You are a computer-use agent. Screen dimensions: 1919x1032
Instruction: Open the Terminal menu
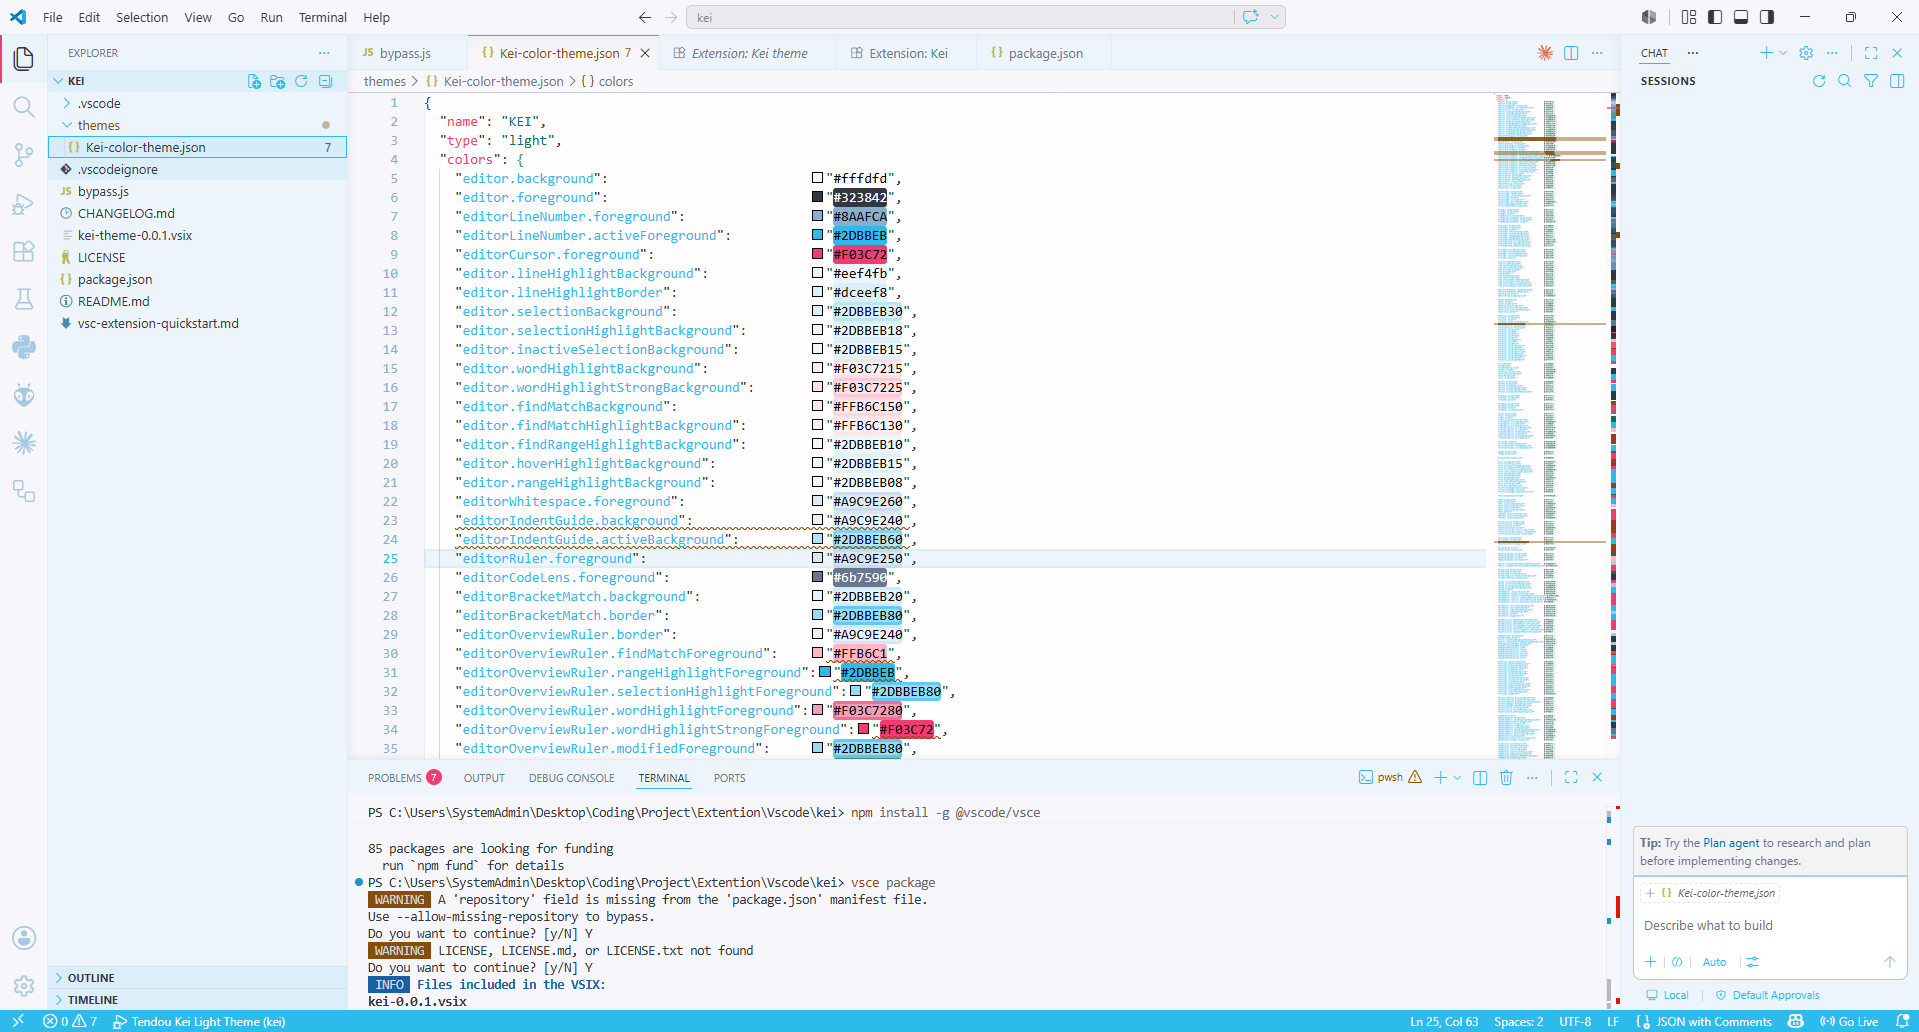point(322,17)
